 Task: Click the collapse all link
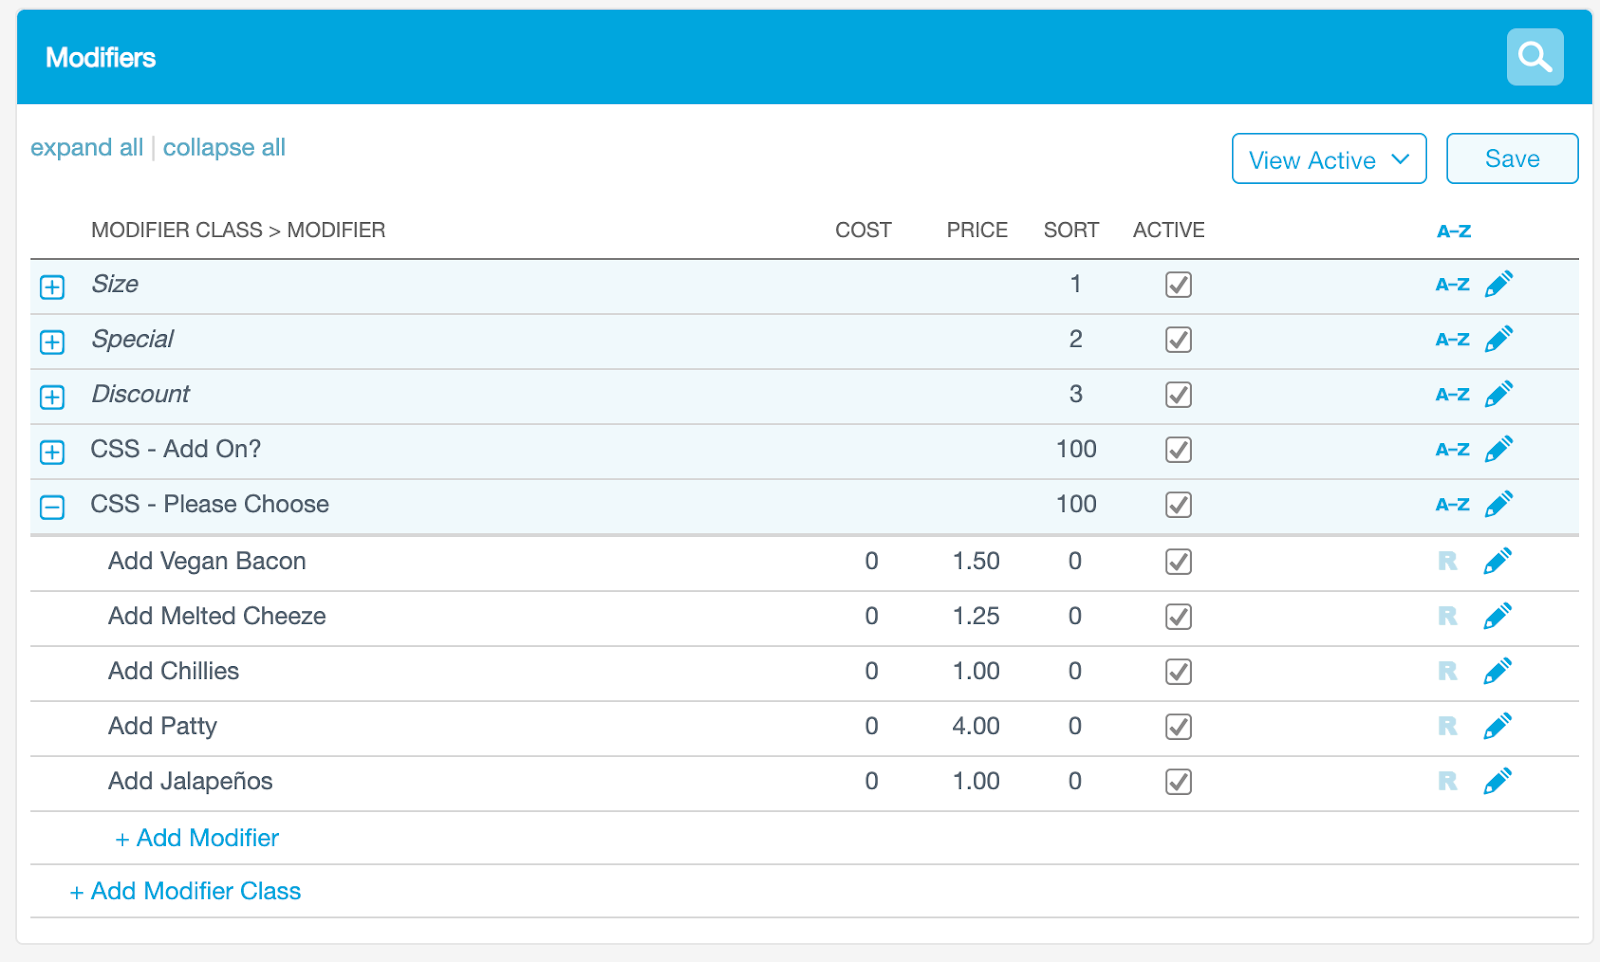pyautogui.click(x=224, y=148)
